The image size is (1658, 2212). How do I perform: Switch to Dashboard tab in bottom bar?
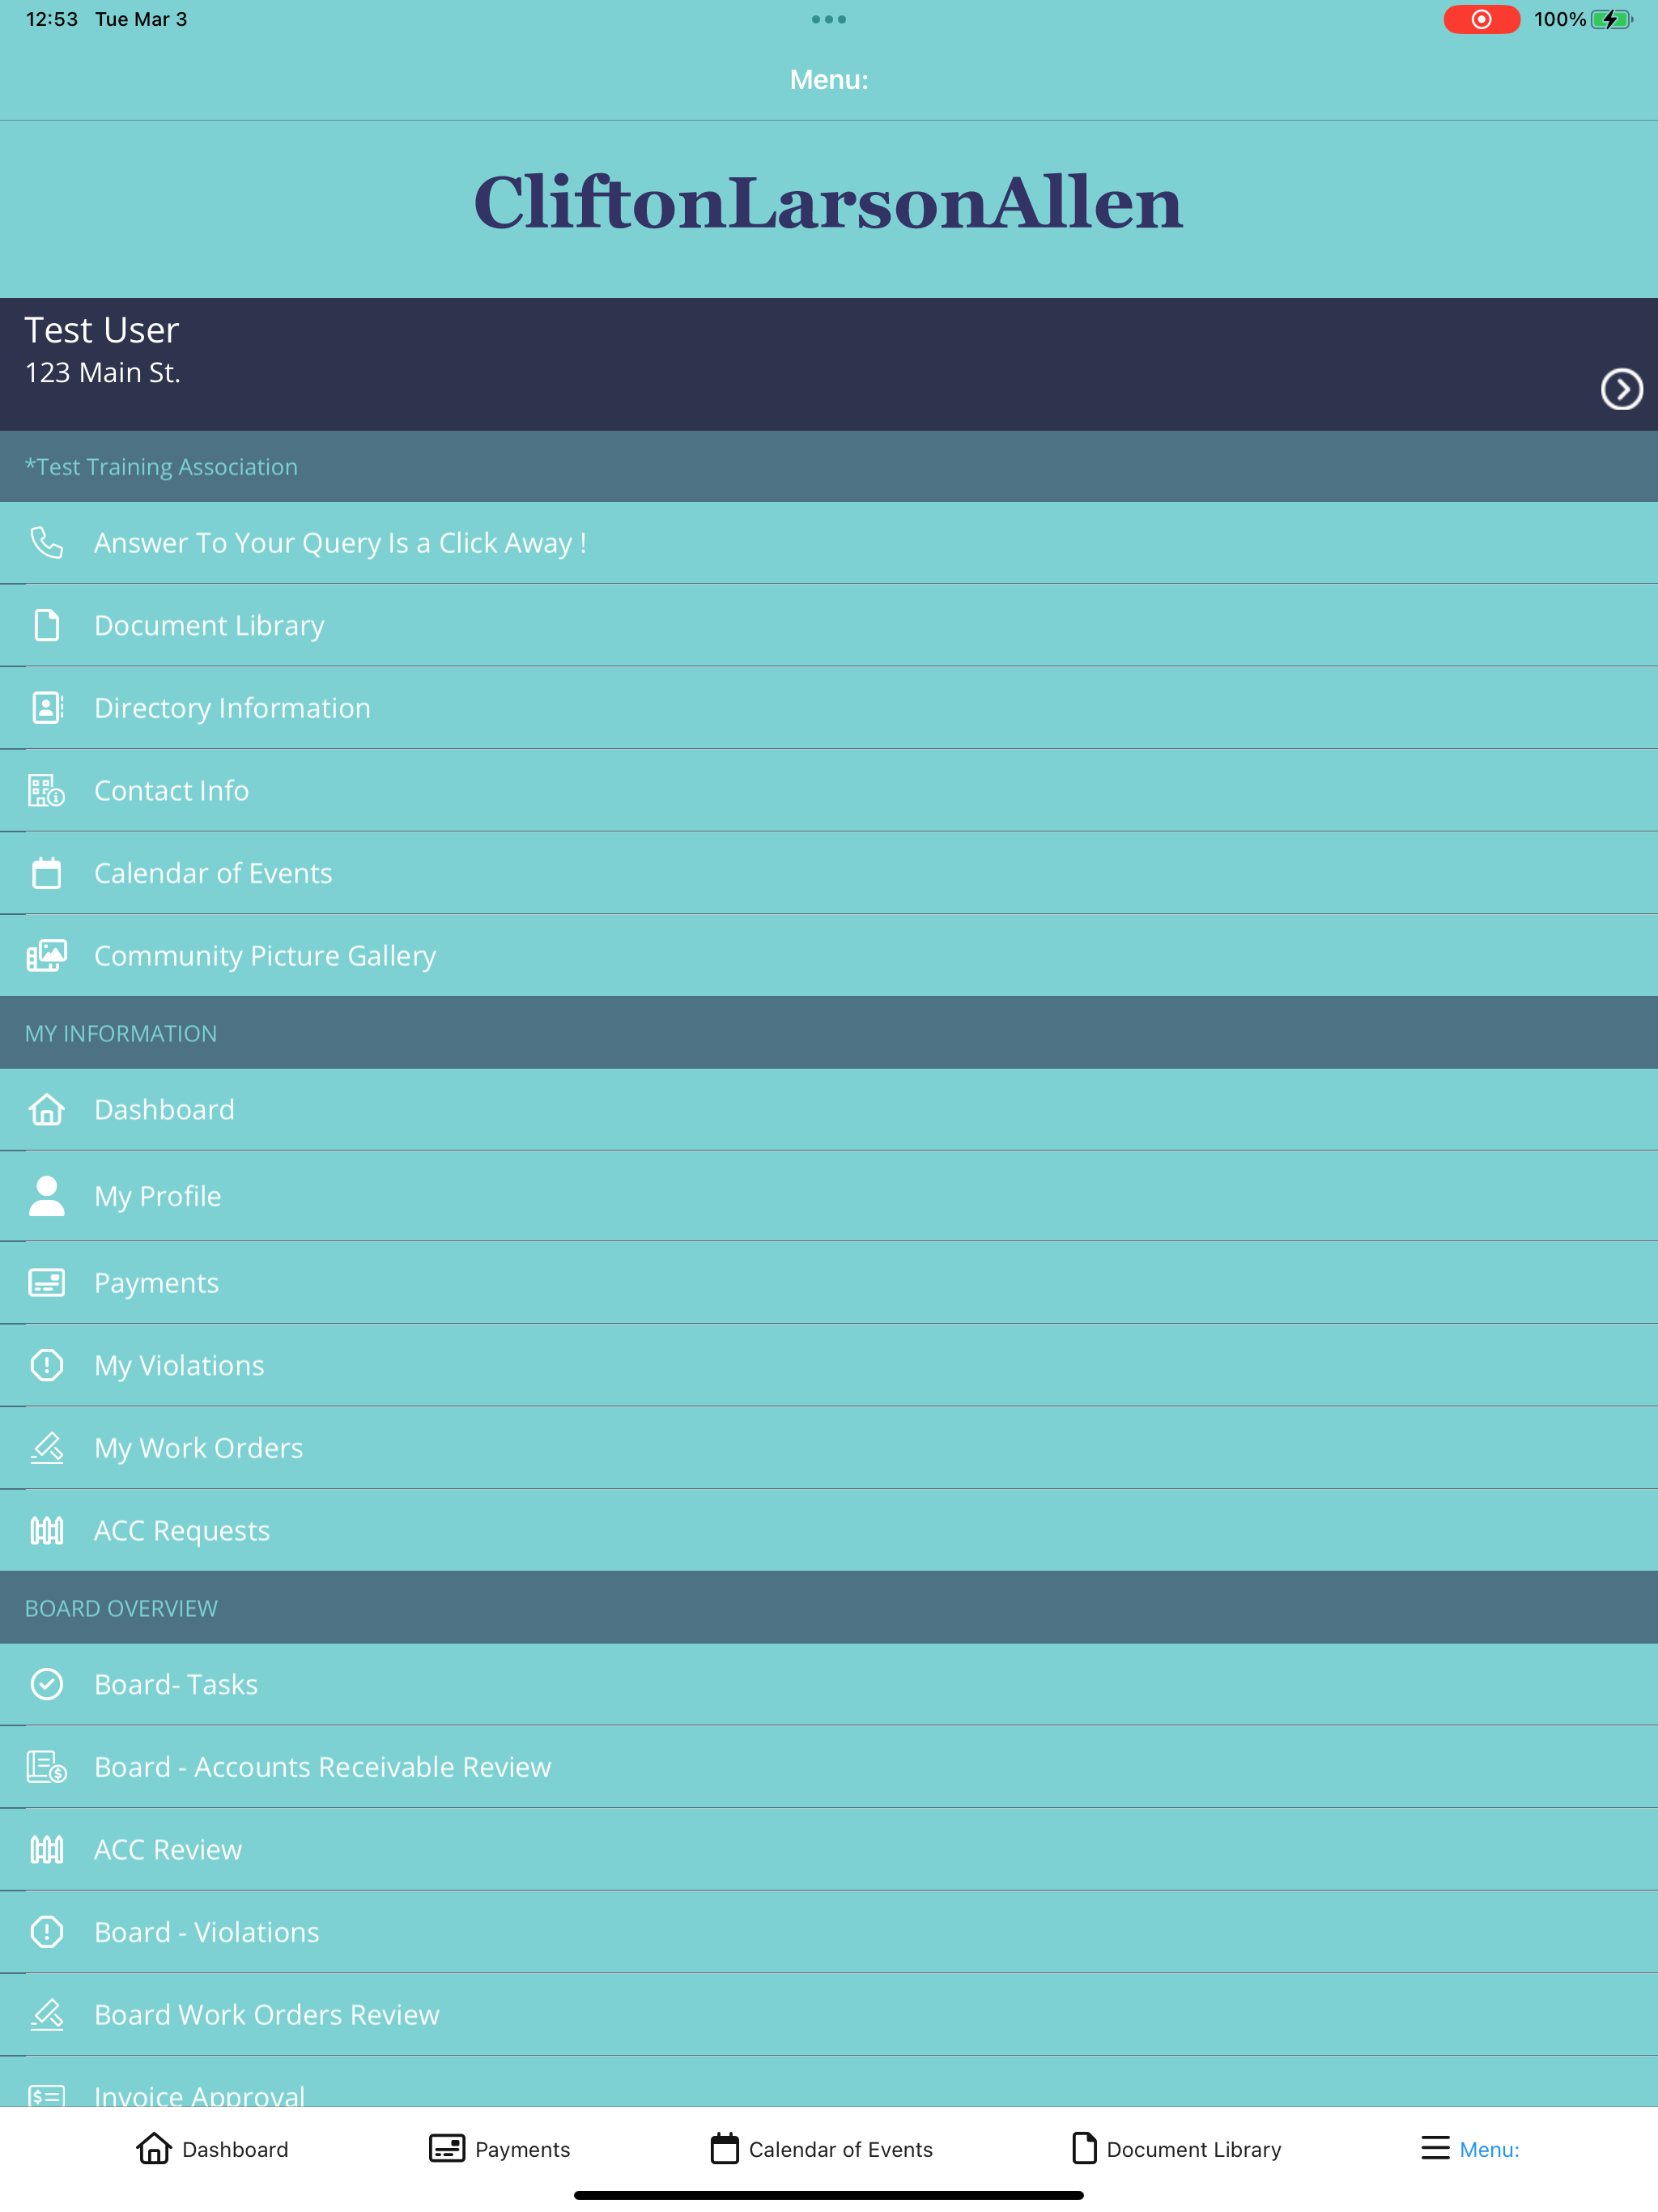tap(212, 2148)
